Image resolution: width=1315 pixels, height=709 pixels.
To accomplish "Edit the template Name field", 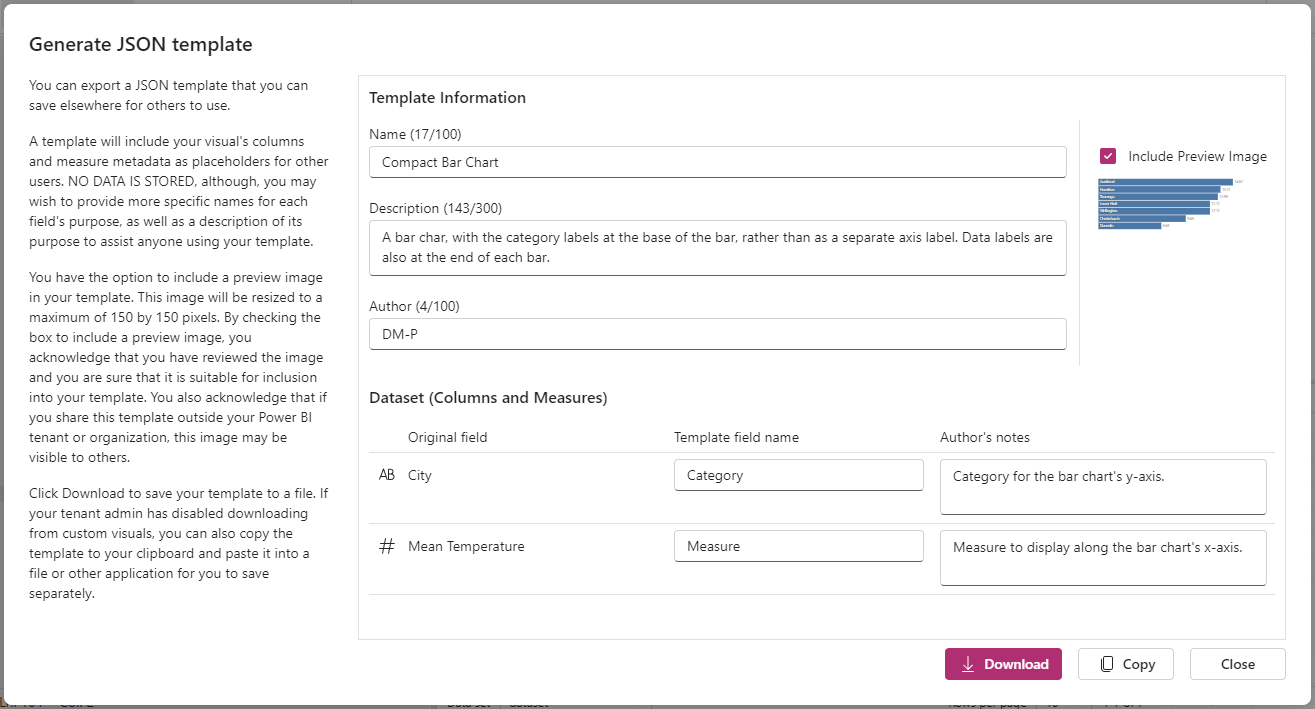I will tap(717, 162).
